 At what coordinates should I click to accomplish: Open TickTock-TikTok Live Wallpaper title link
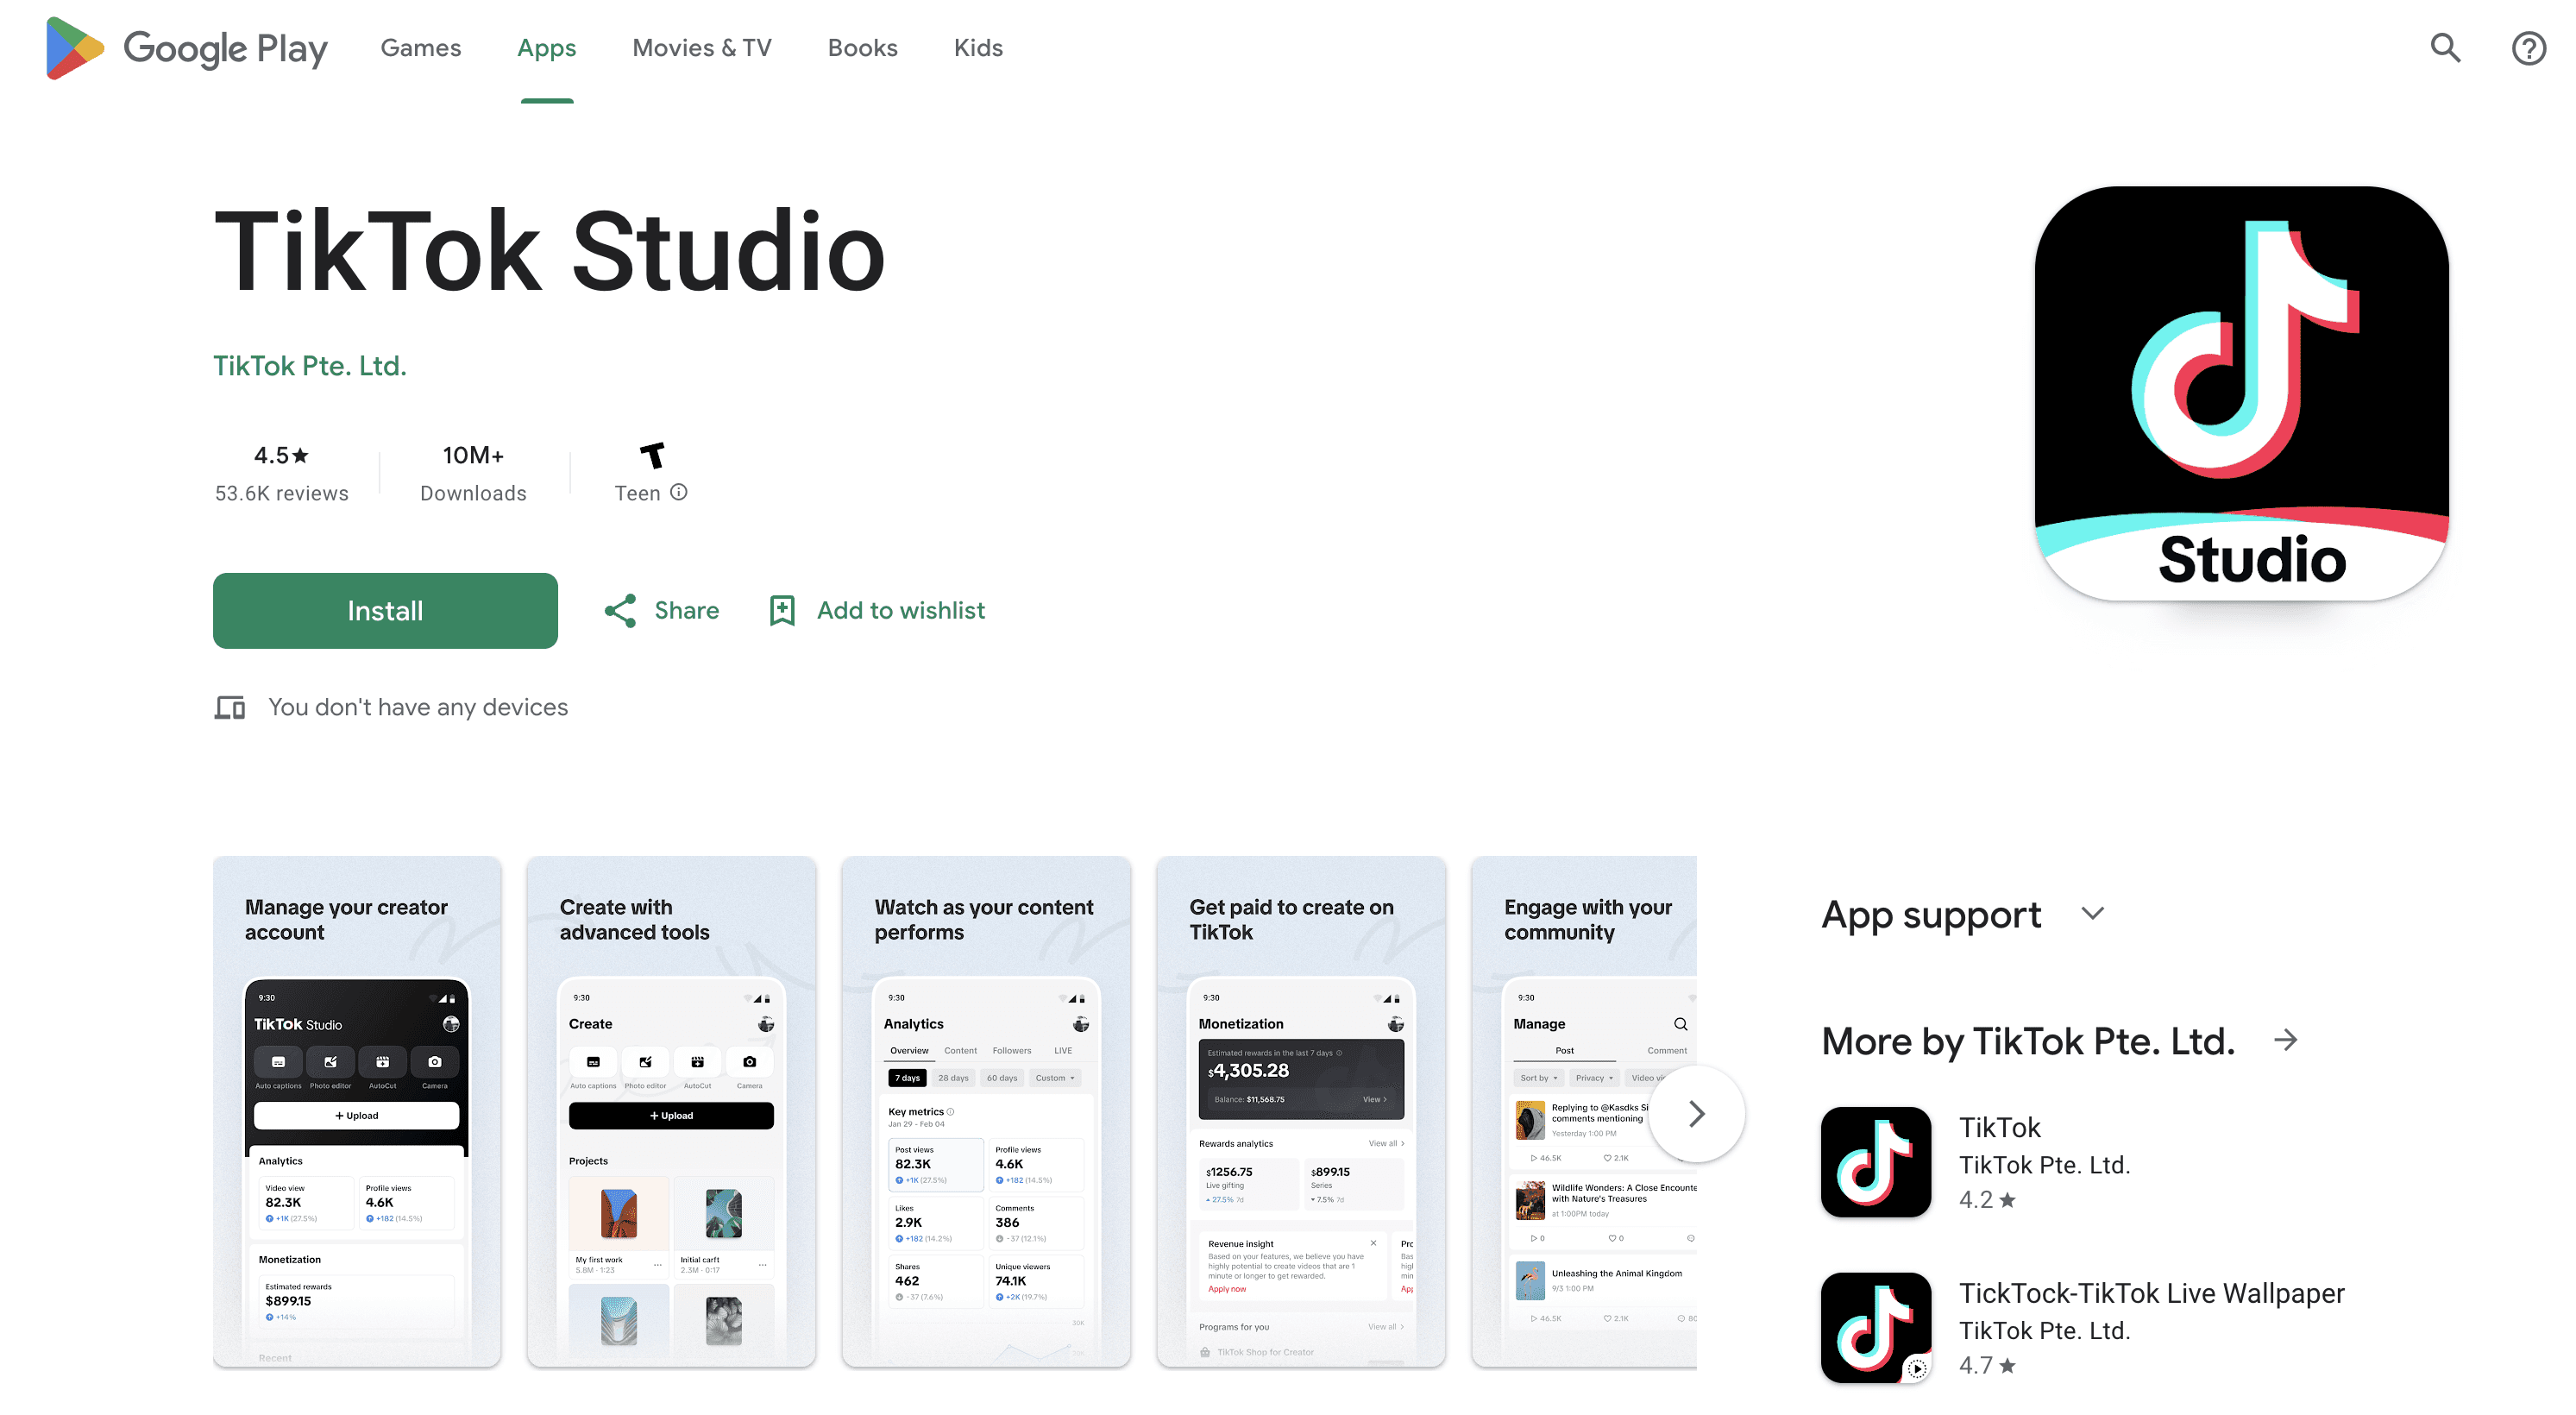click(2151, 1293)
